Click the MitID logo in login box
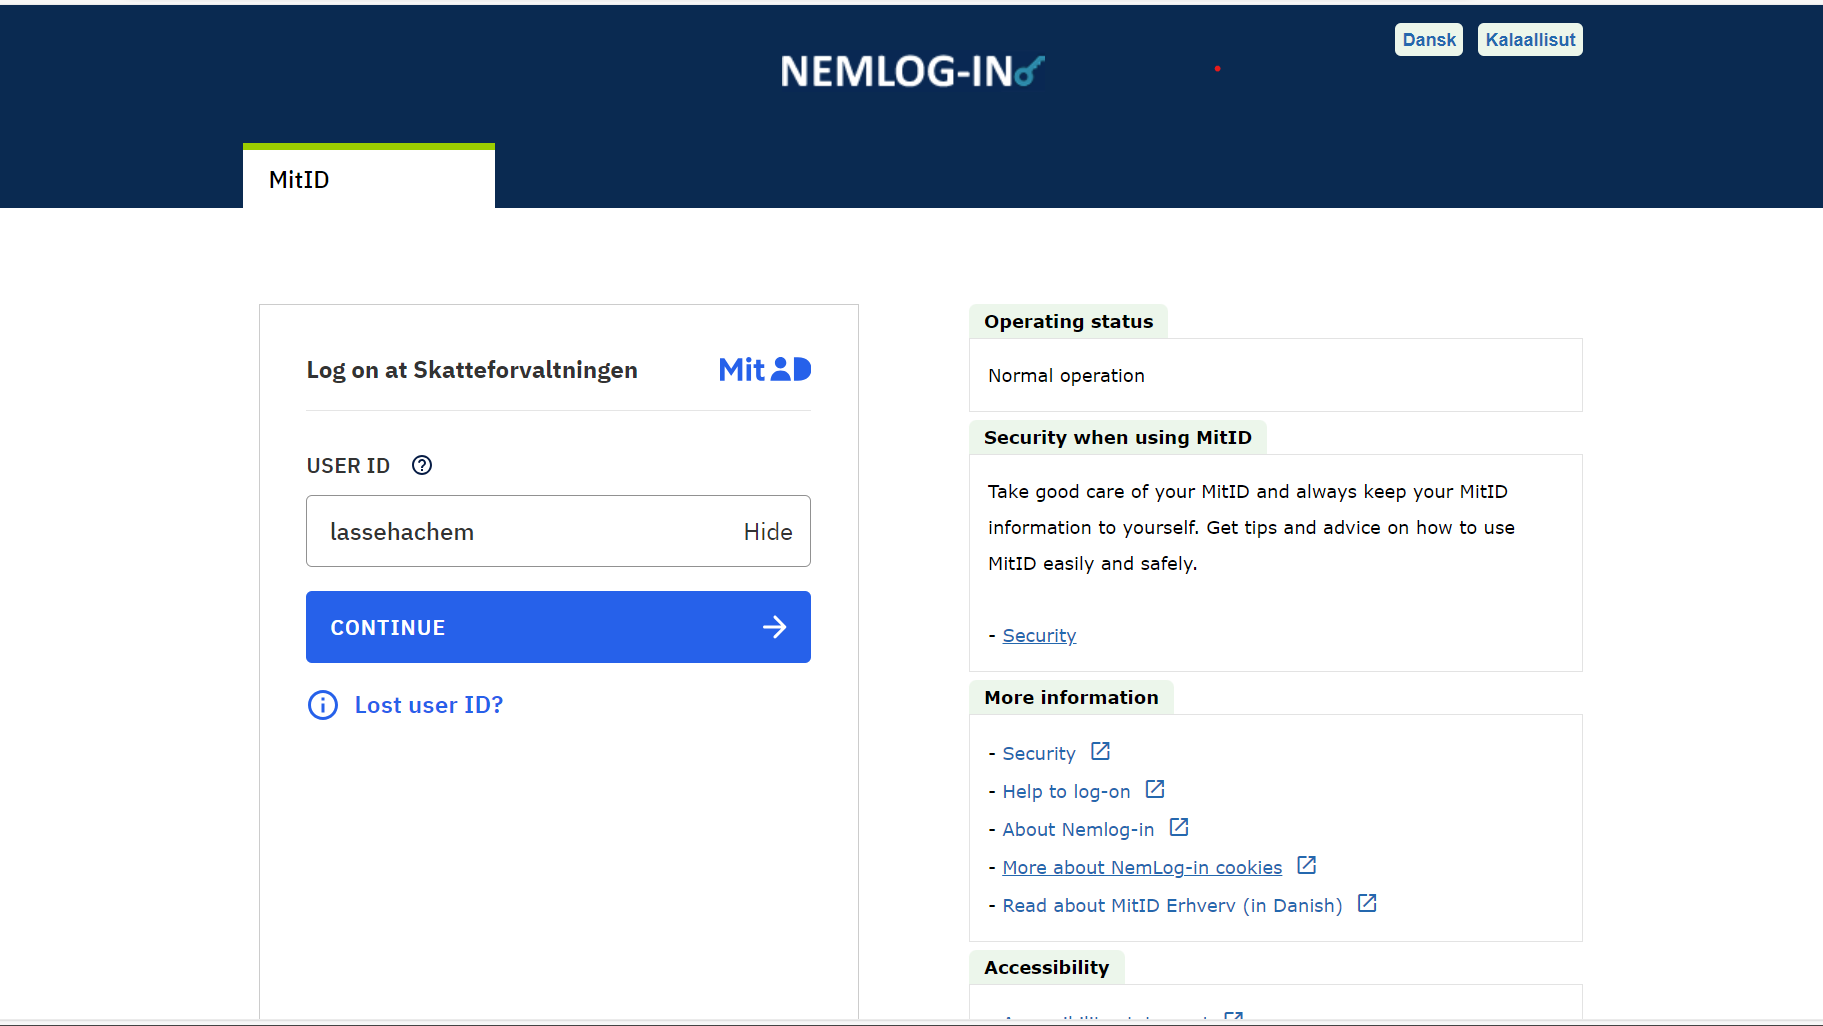The width and height of the screenshot is (1823, 1026). (765, 370)
